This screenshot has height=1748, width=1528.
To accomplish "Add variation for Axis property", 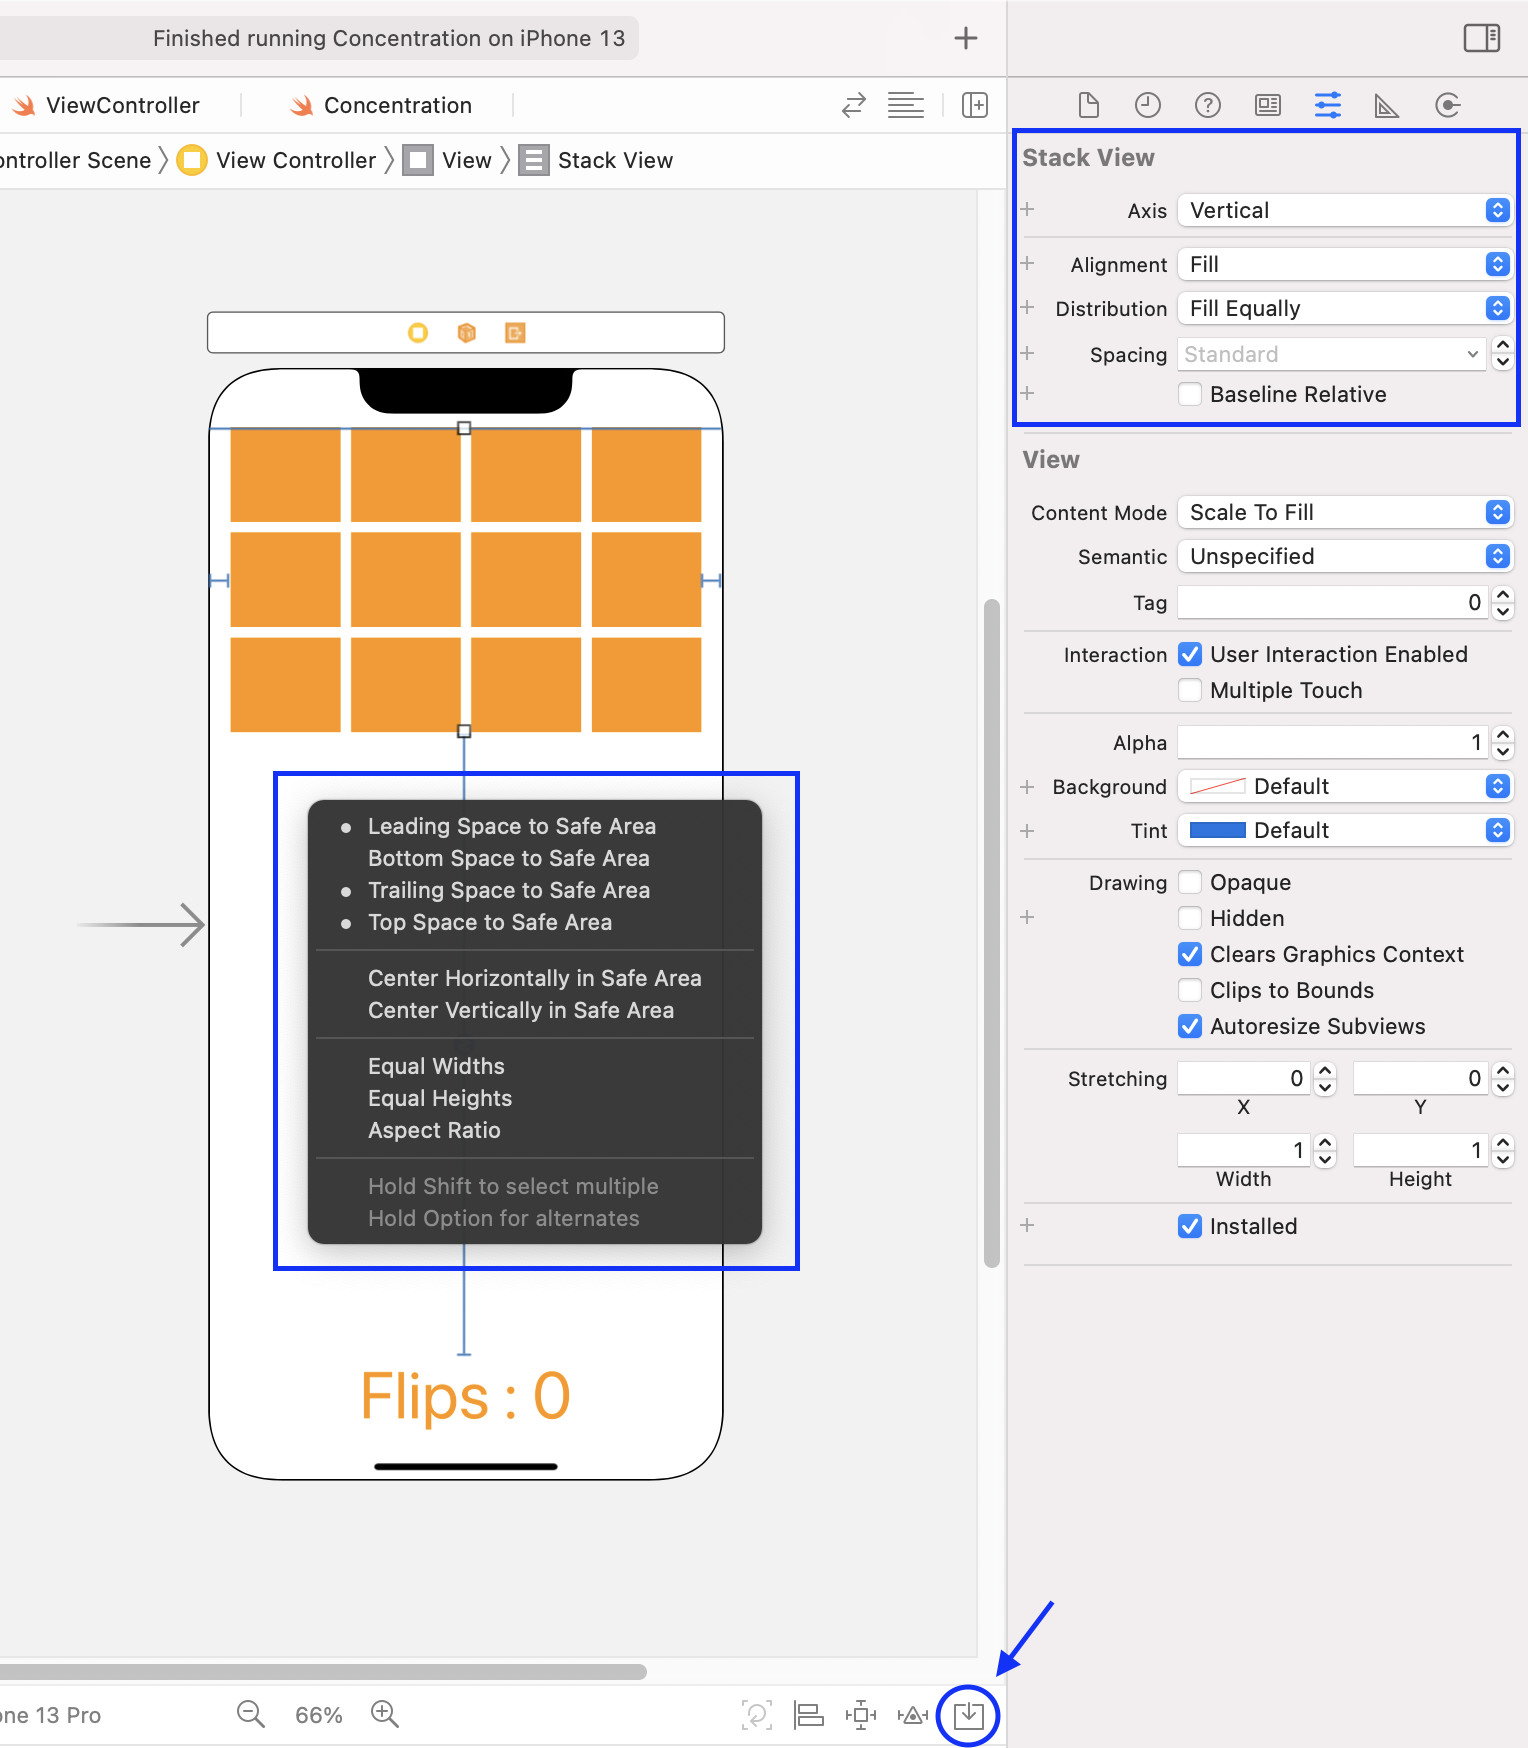I will (x=1027, y=209).
